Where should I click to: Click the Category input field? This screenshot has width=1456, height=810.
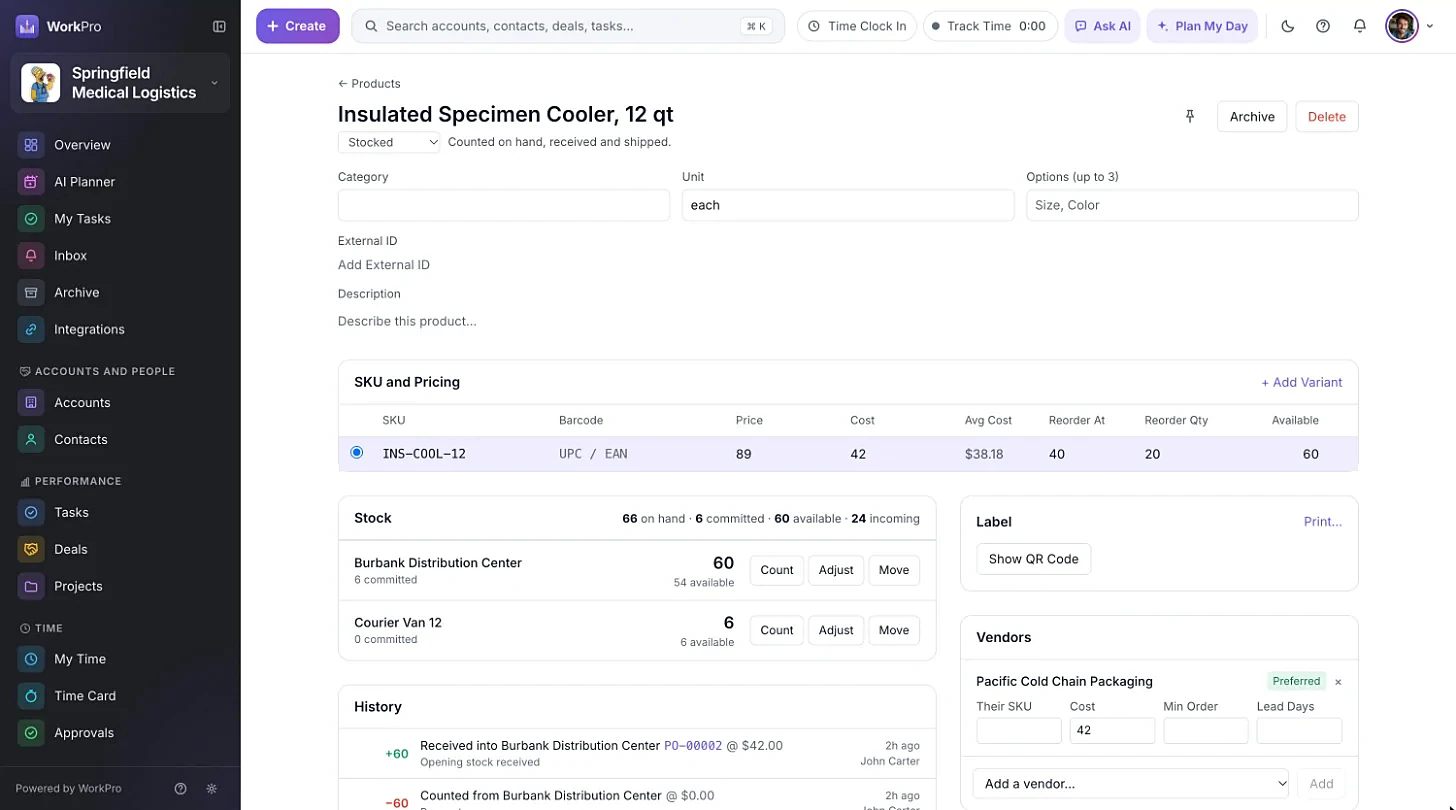point(504,205)
